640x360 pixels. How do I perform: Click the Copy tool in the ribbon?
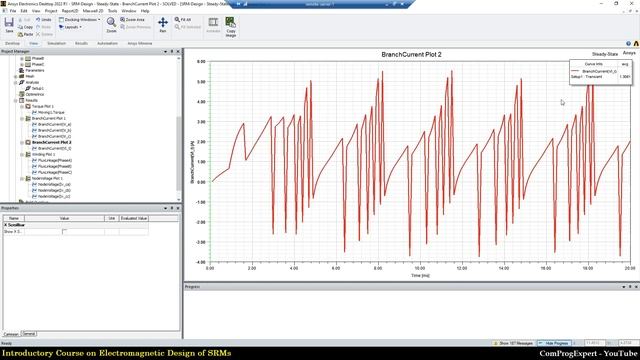point(25,27)
